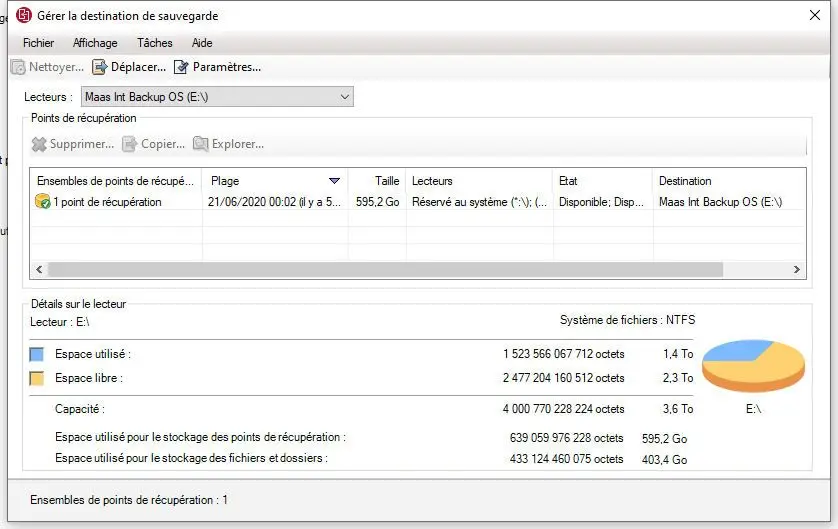The image size is (838, 529).
Task: Sort by Ensembles de points de récupé... column
Action: click(x=115, y=181)
